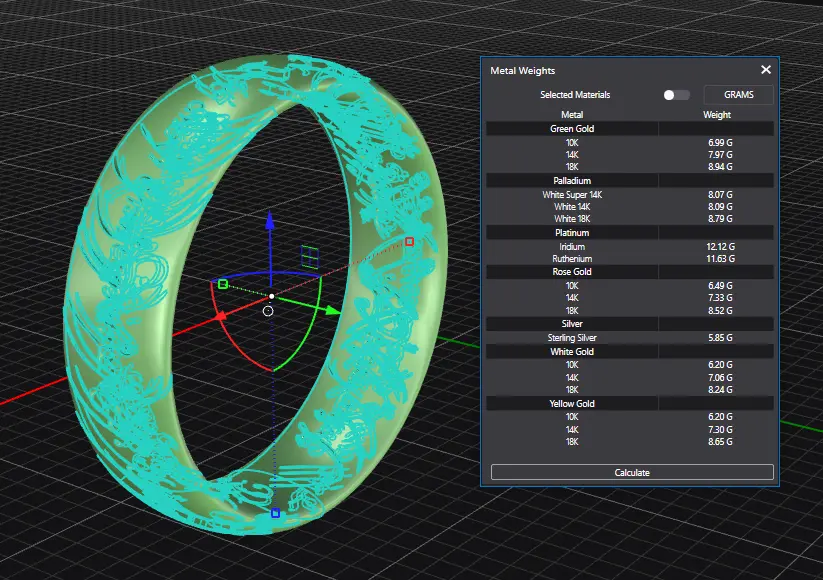The image size is (823, 580).
Task: Select the blue square scale handle at ring bottom
Action: click(x=275, y=513)
